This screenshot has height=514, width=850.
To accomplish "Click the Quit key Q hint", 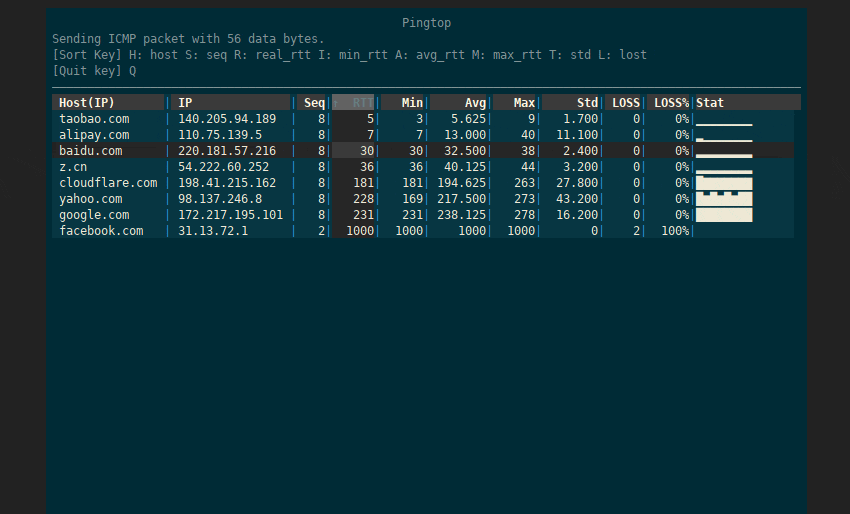I will pyautogui.click(x=94, y=71).
